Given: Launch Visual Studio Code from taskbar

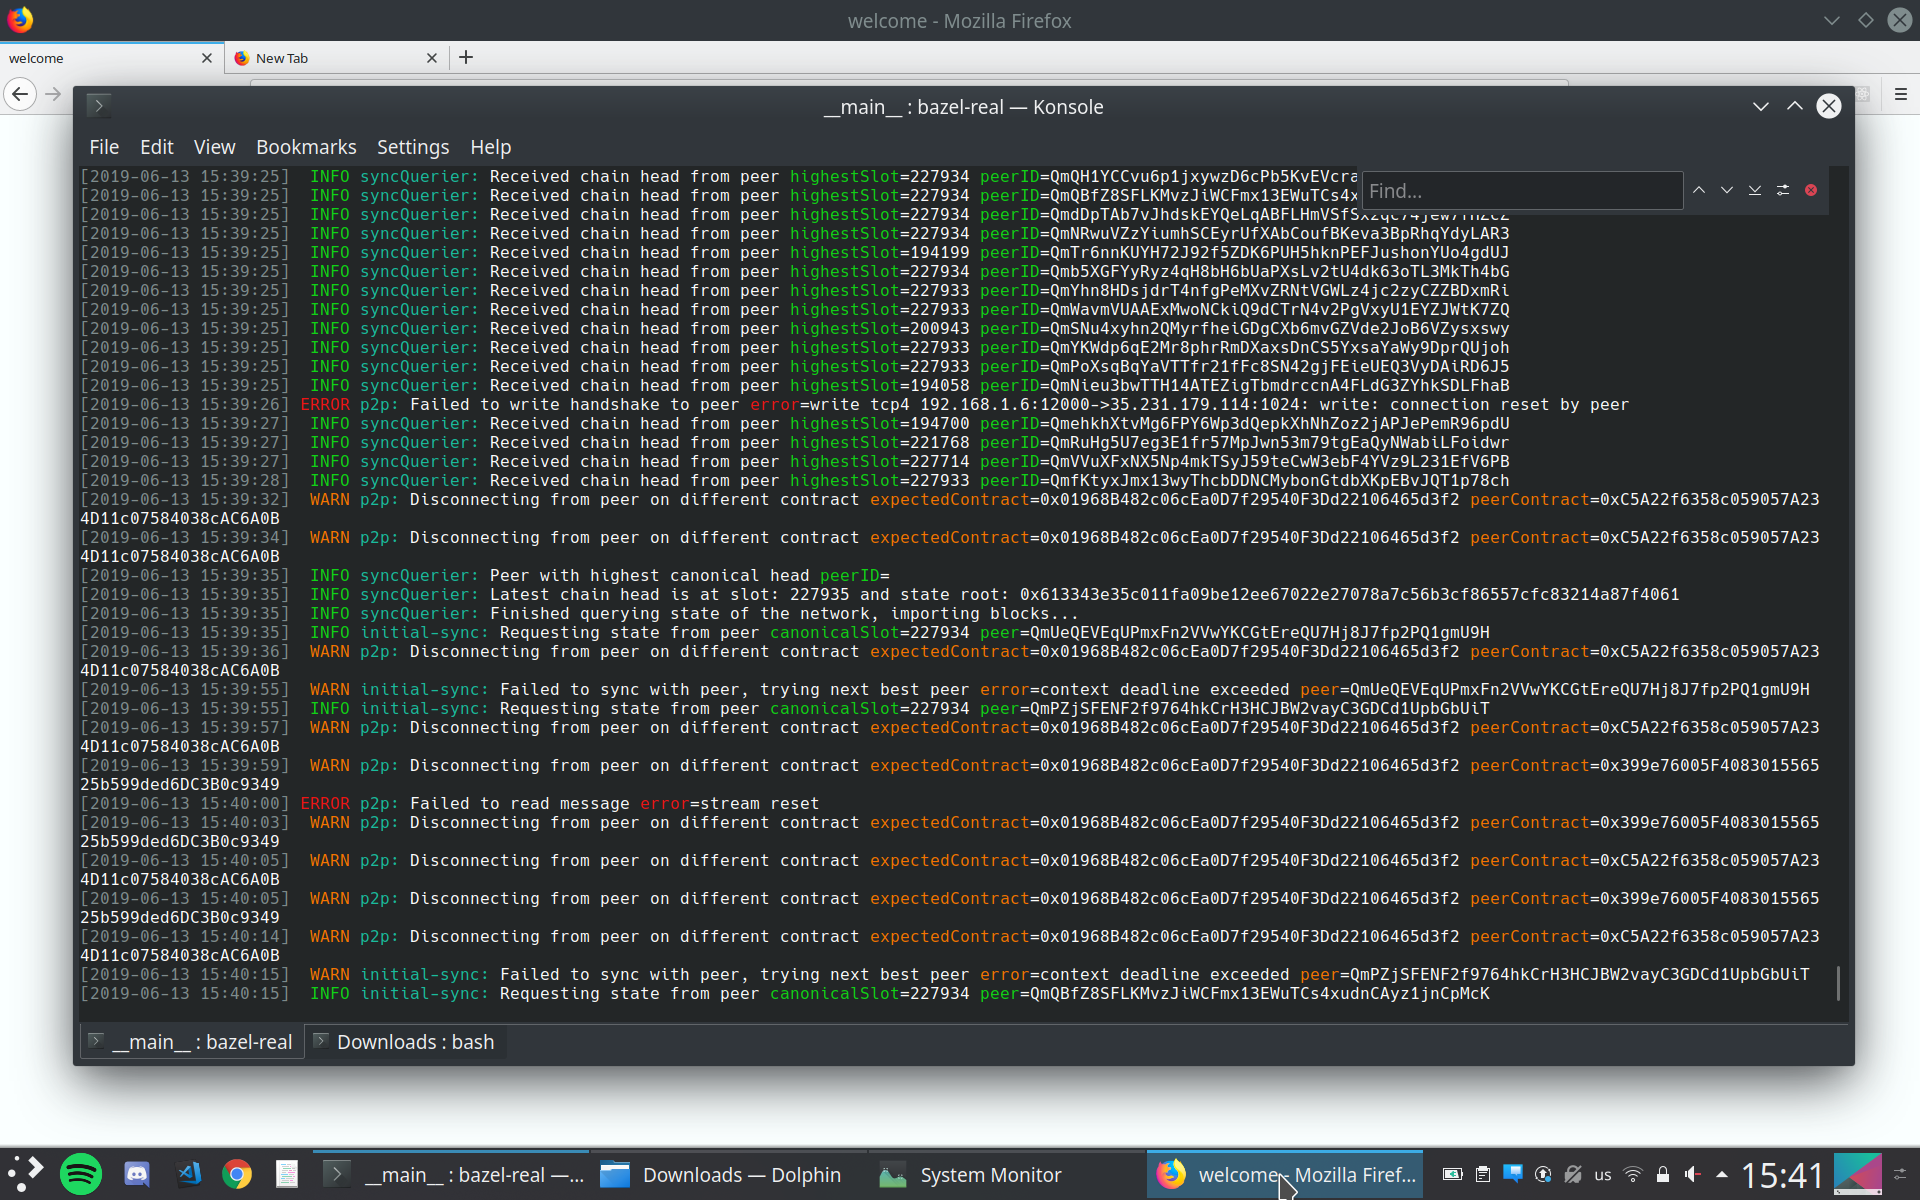Looking at the screenshot, I should point(189,1174).
